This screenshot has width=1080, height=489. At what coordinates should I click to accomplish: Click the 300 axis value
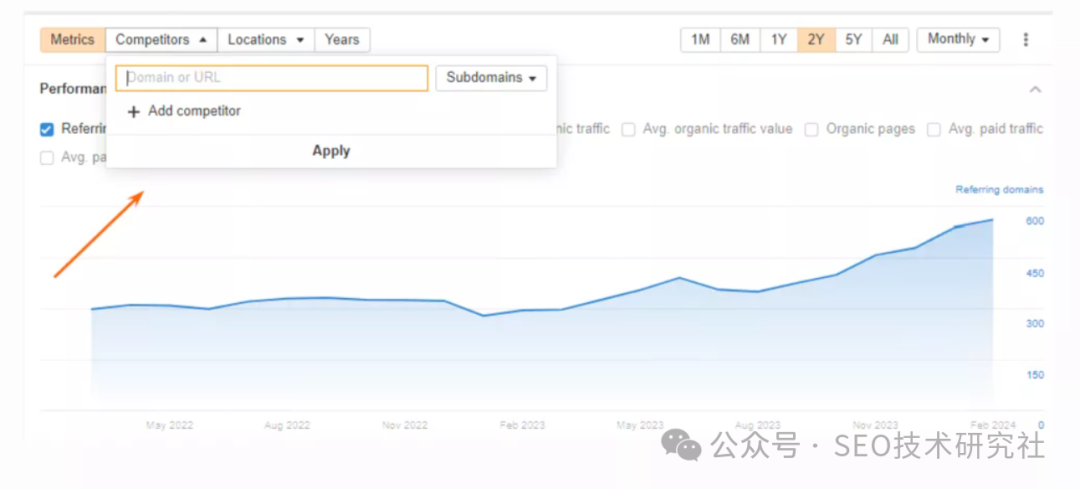[x=1035, y=323]
